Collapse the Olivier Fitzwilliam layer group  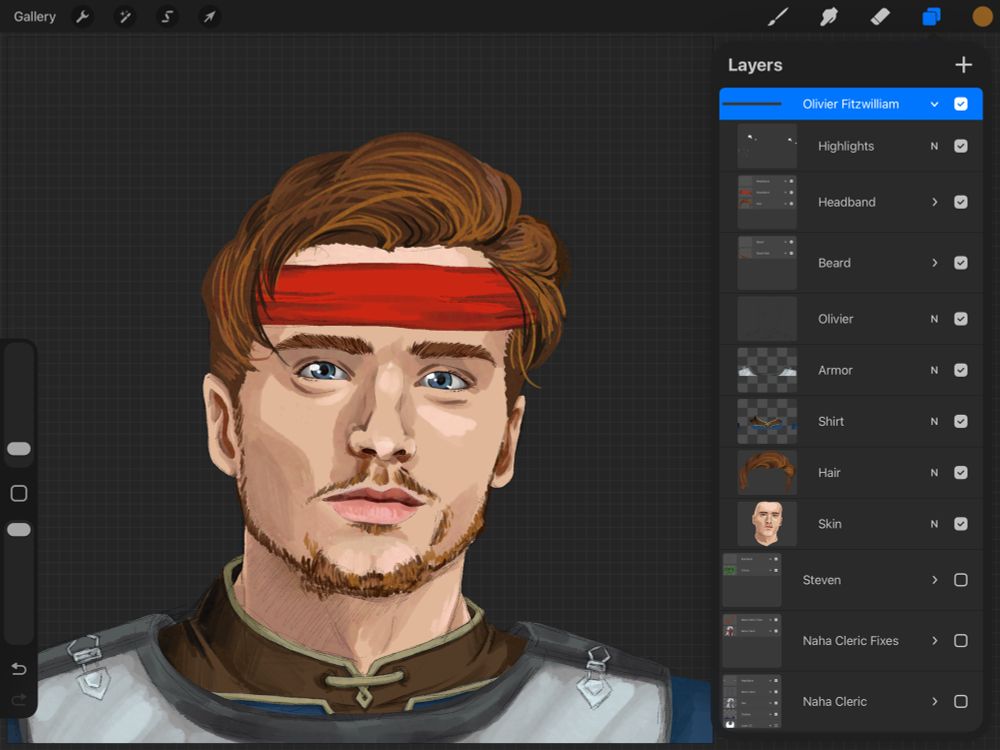935,103
